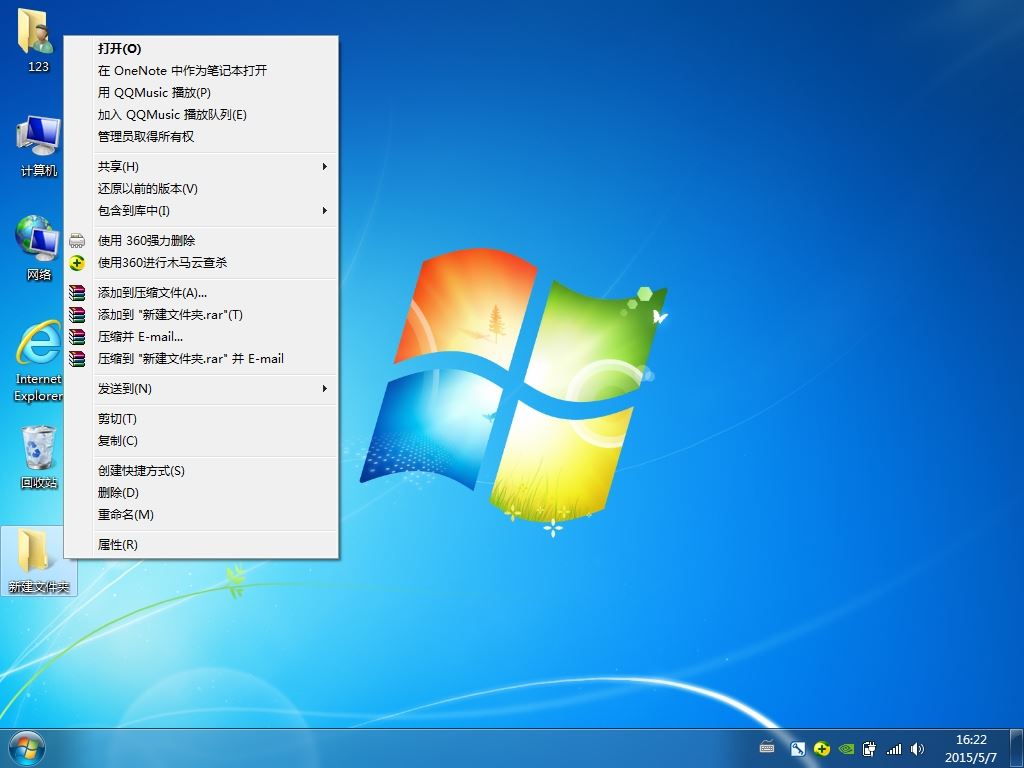This screenshot has width=1024, height=768.
Task: Click the WinRAR icon beside 添加到压缩文件(A)
Action: [x=77, y=293]
